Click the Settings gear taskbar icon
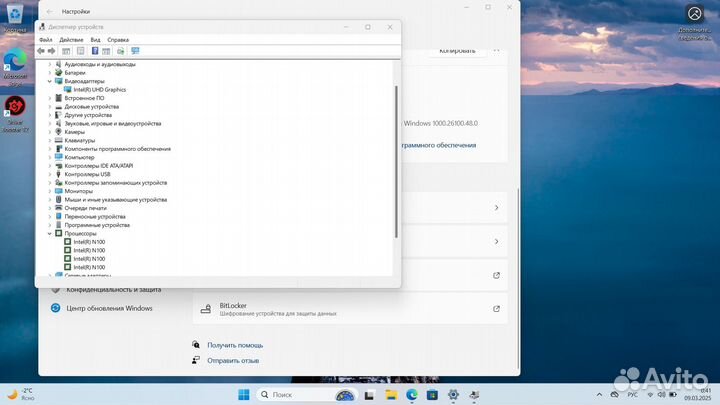The image size is (720, 405). point(453,394)
